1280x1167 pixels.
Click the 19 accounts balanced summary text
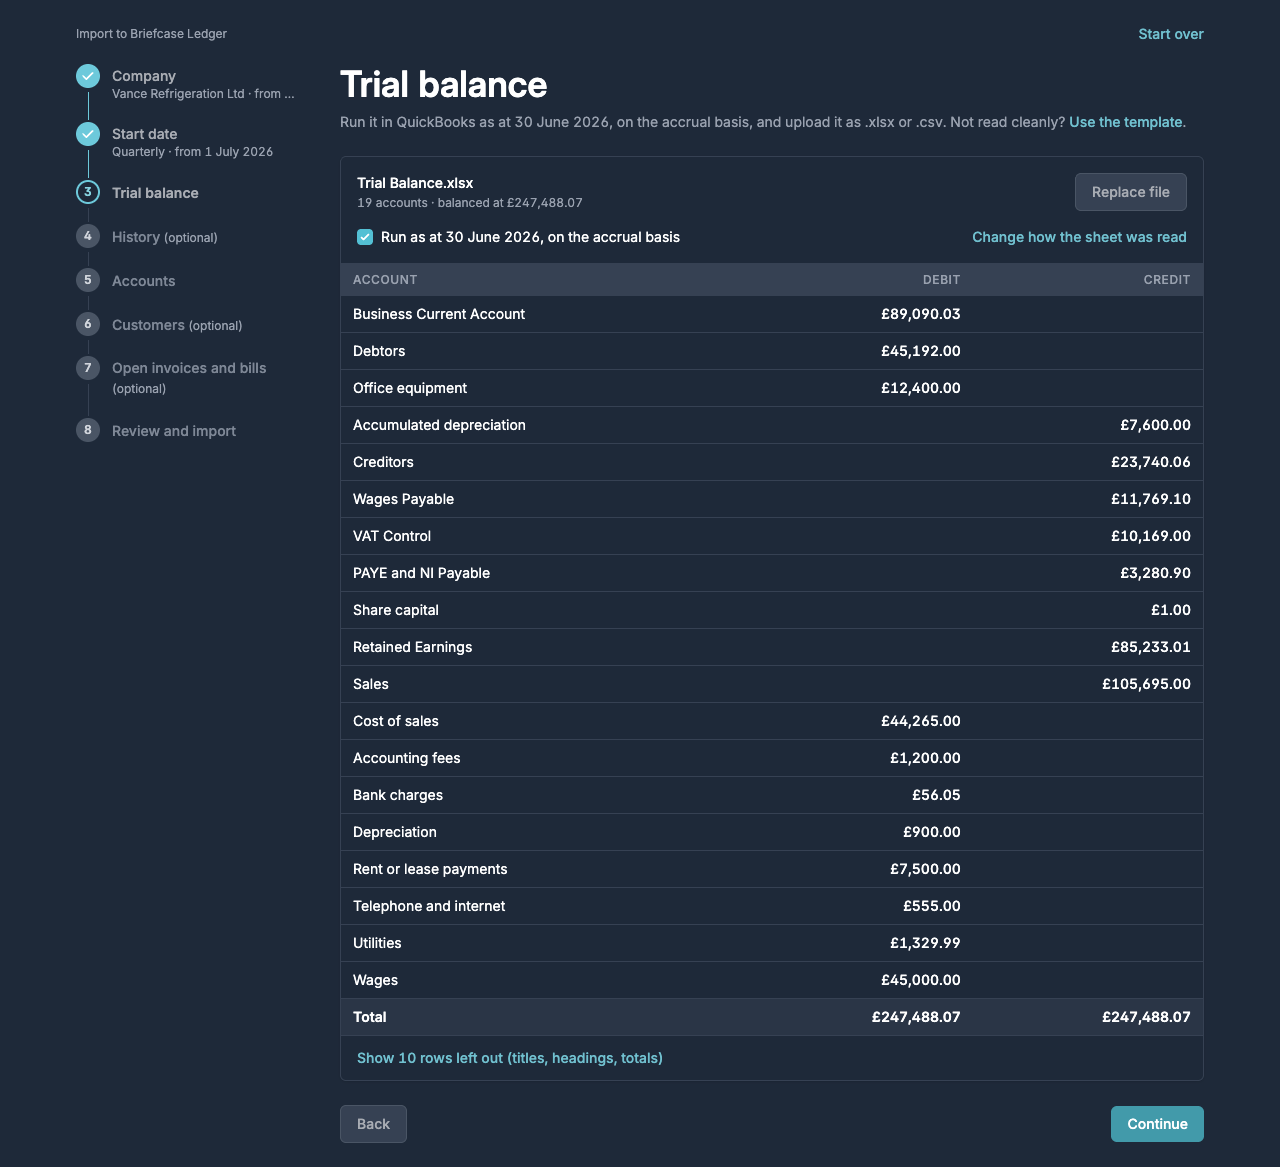coord(470,202)
